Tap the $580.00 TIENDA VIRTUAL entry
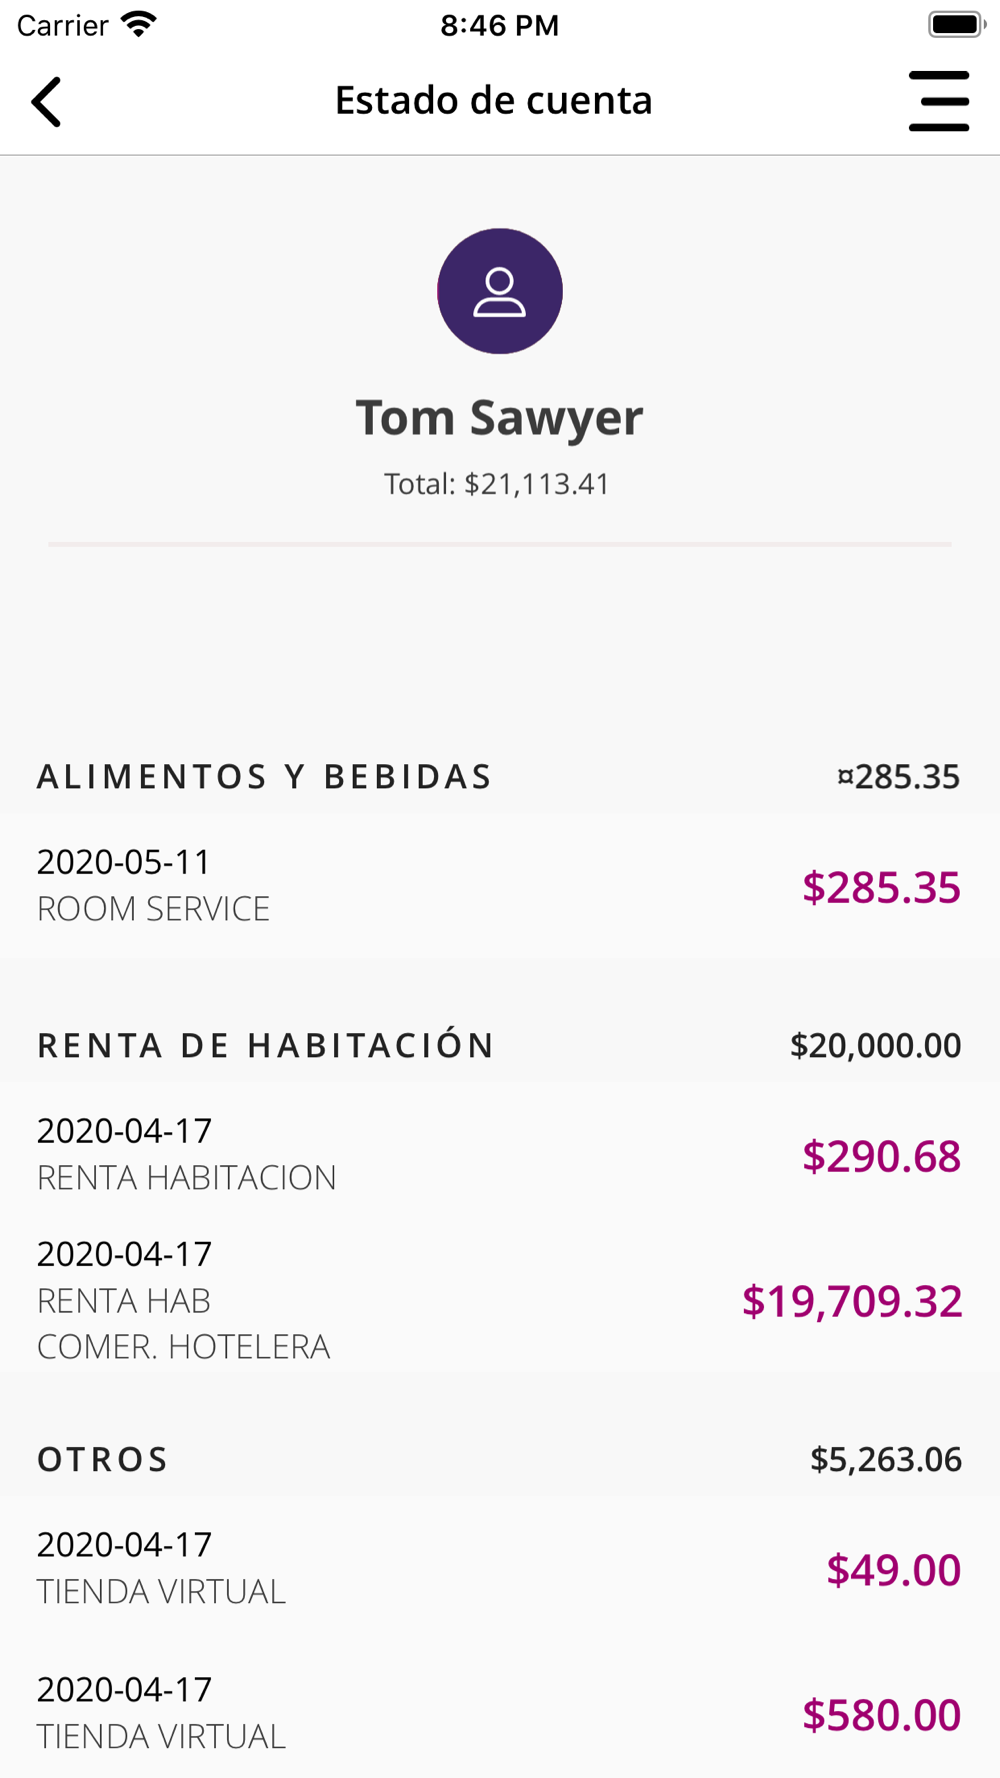The height and width of the screenshot is (1778, 1000). coord(500,1713)
